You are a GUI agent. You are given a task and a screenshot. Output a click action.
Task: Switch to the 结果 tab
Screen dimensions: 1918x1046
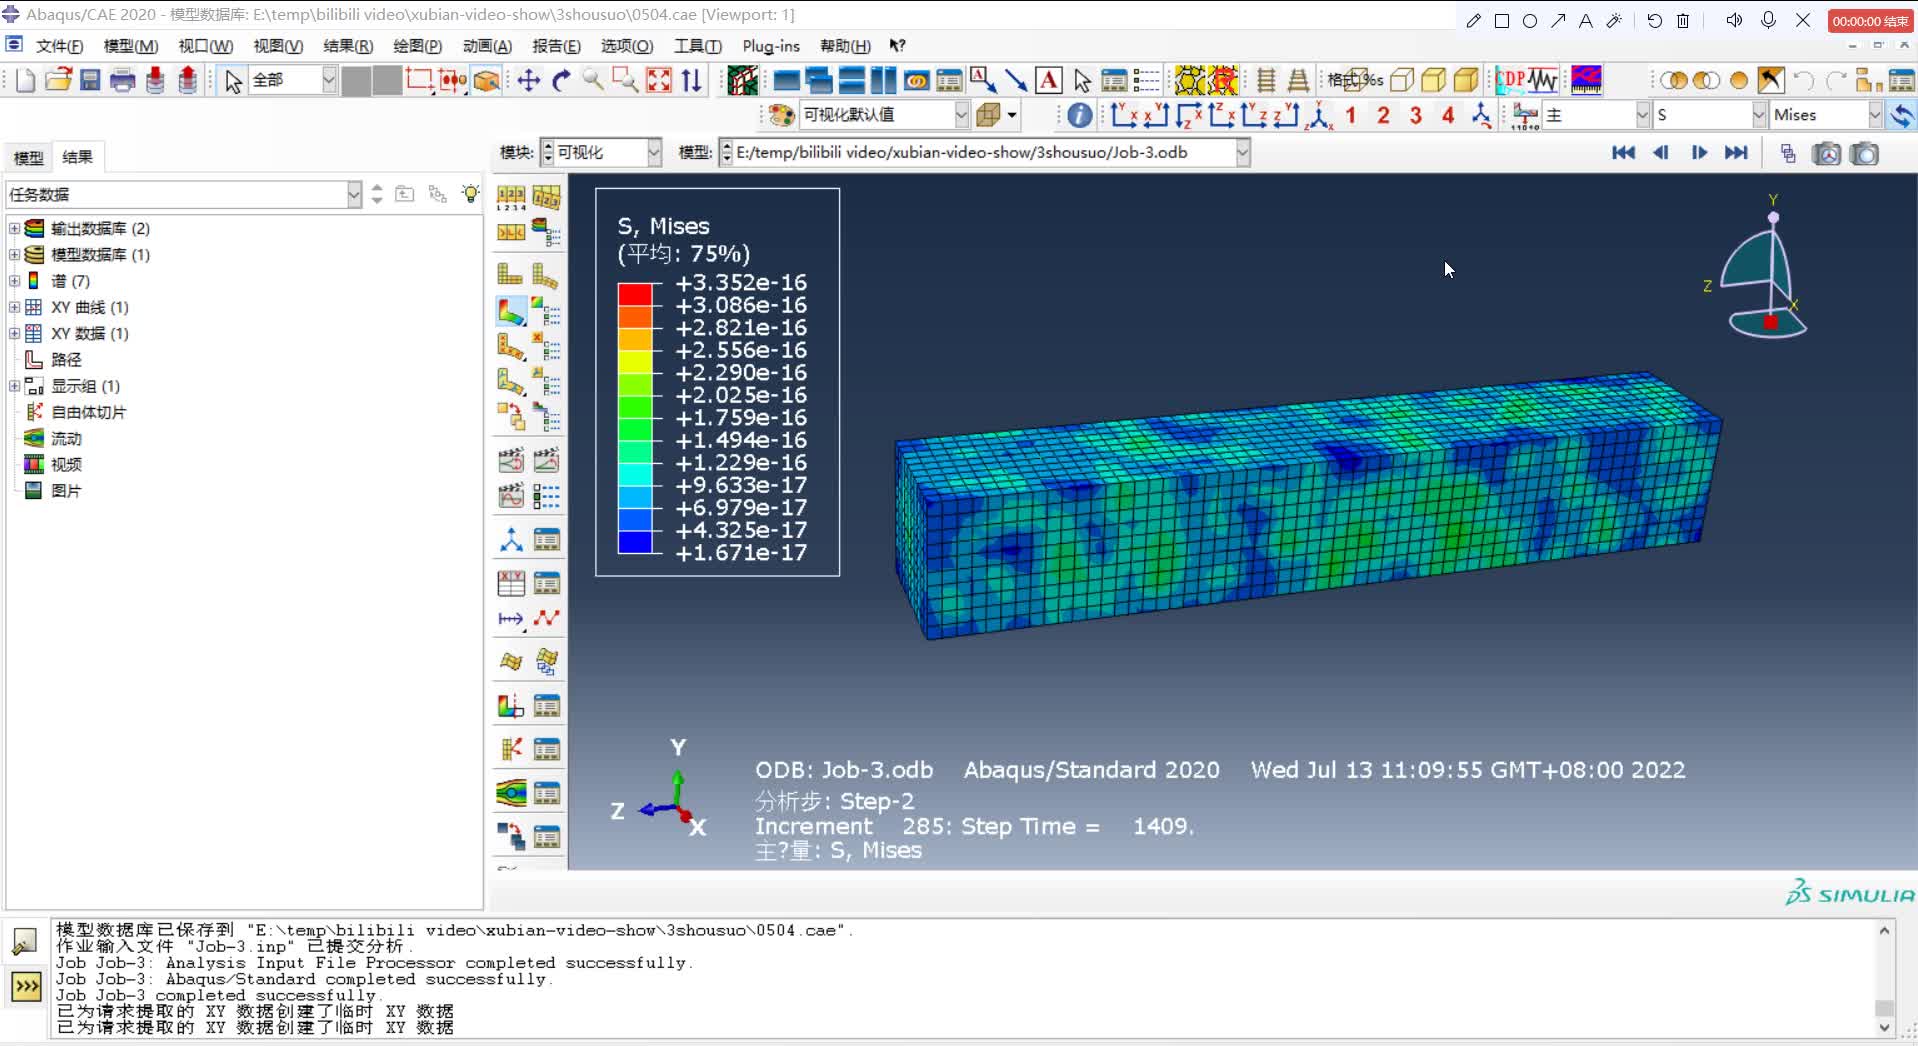point(77,157)
